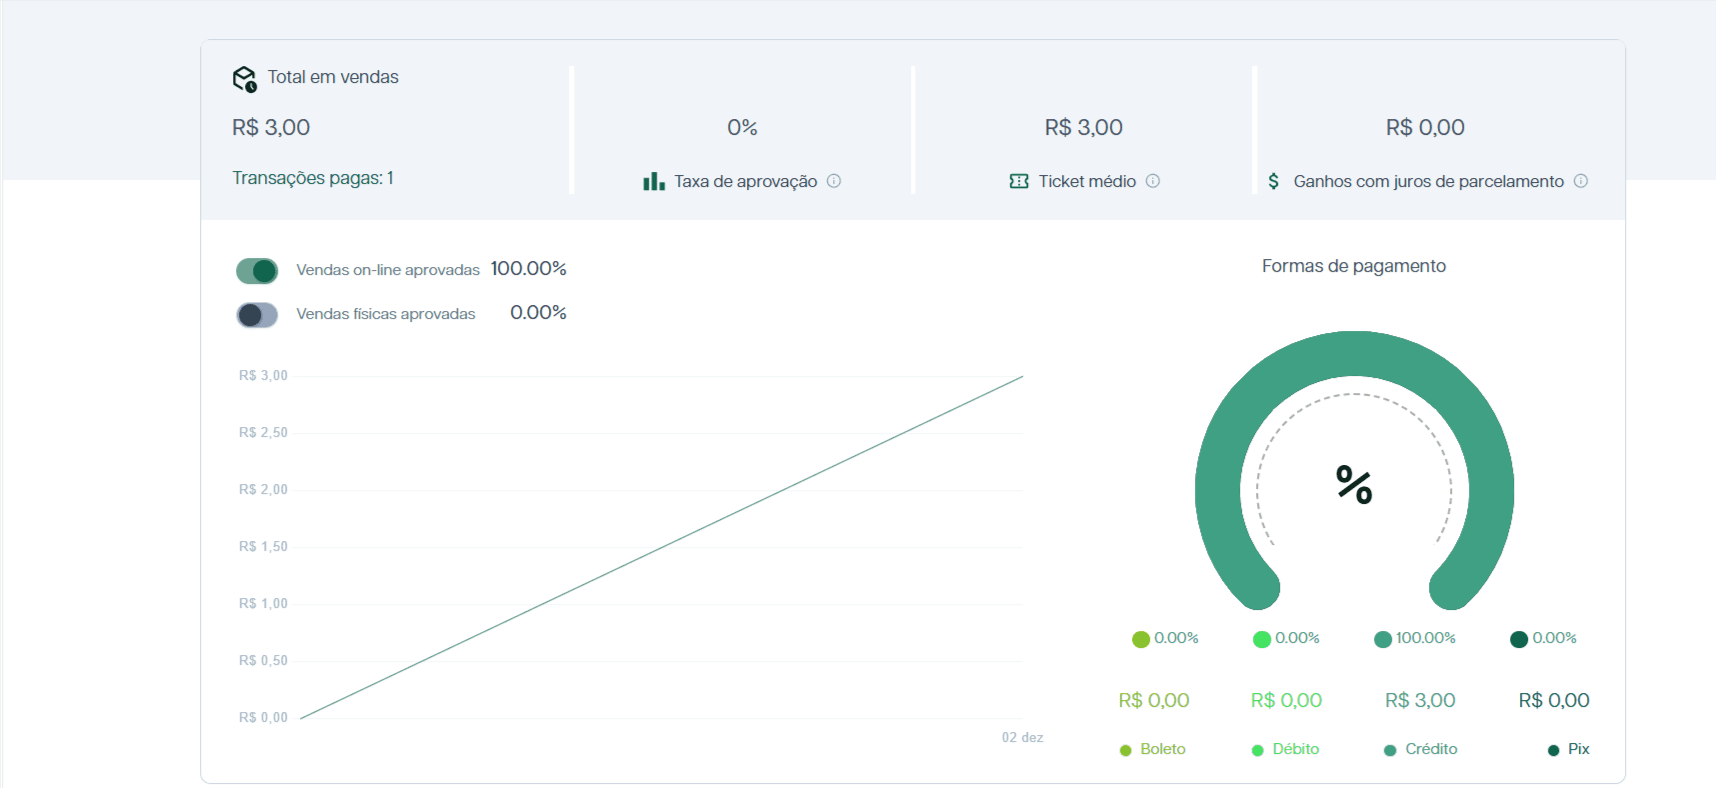Click the 02 dez date label on chart

[1022, 738]
